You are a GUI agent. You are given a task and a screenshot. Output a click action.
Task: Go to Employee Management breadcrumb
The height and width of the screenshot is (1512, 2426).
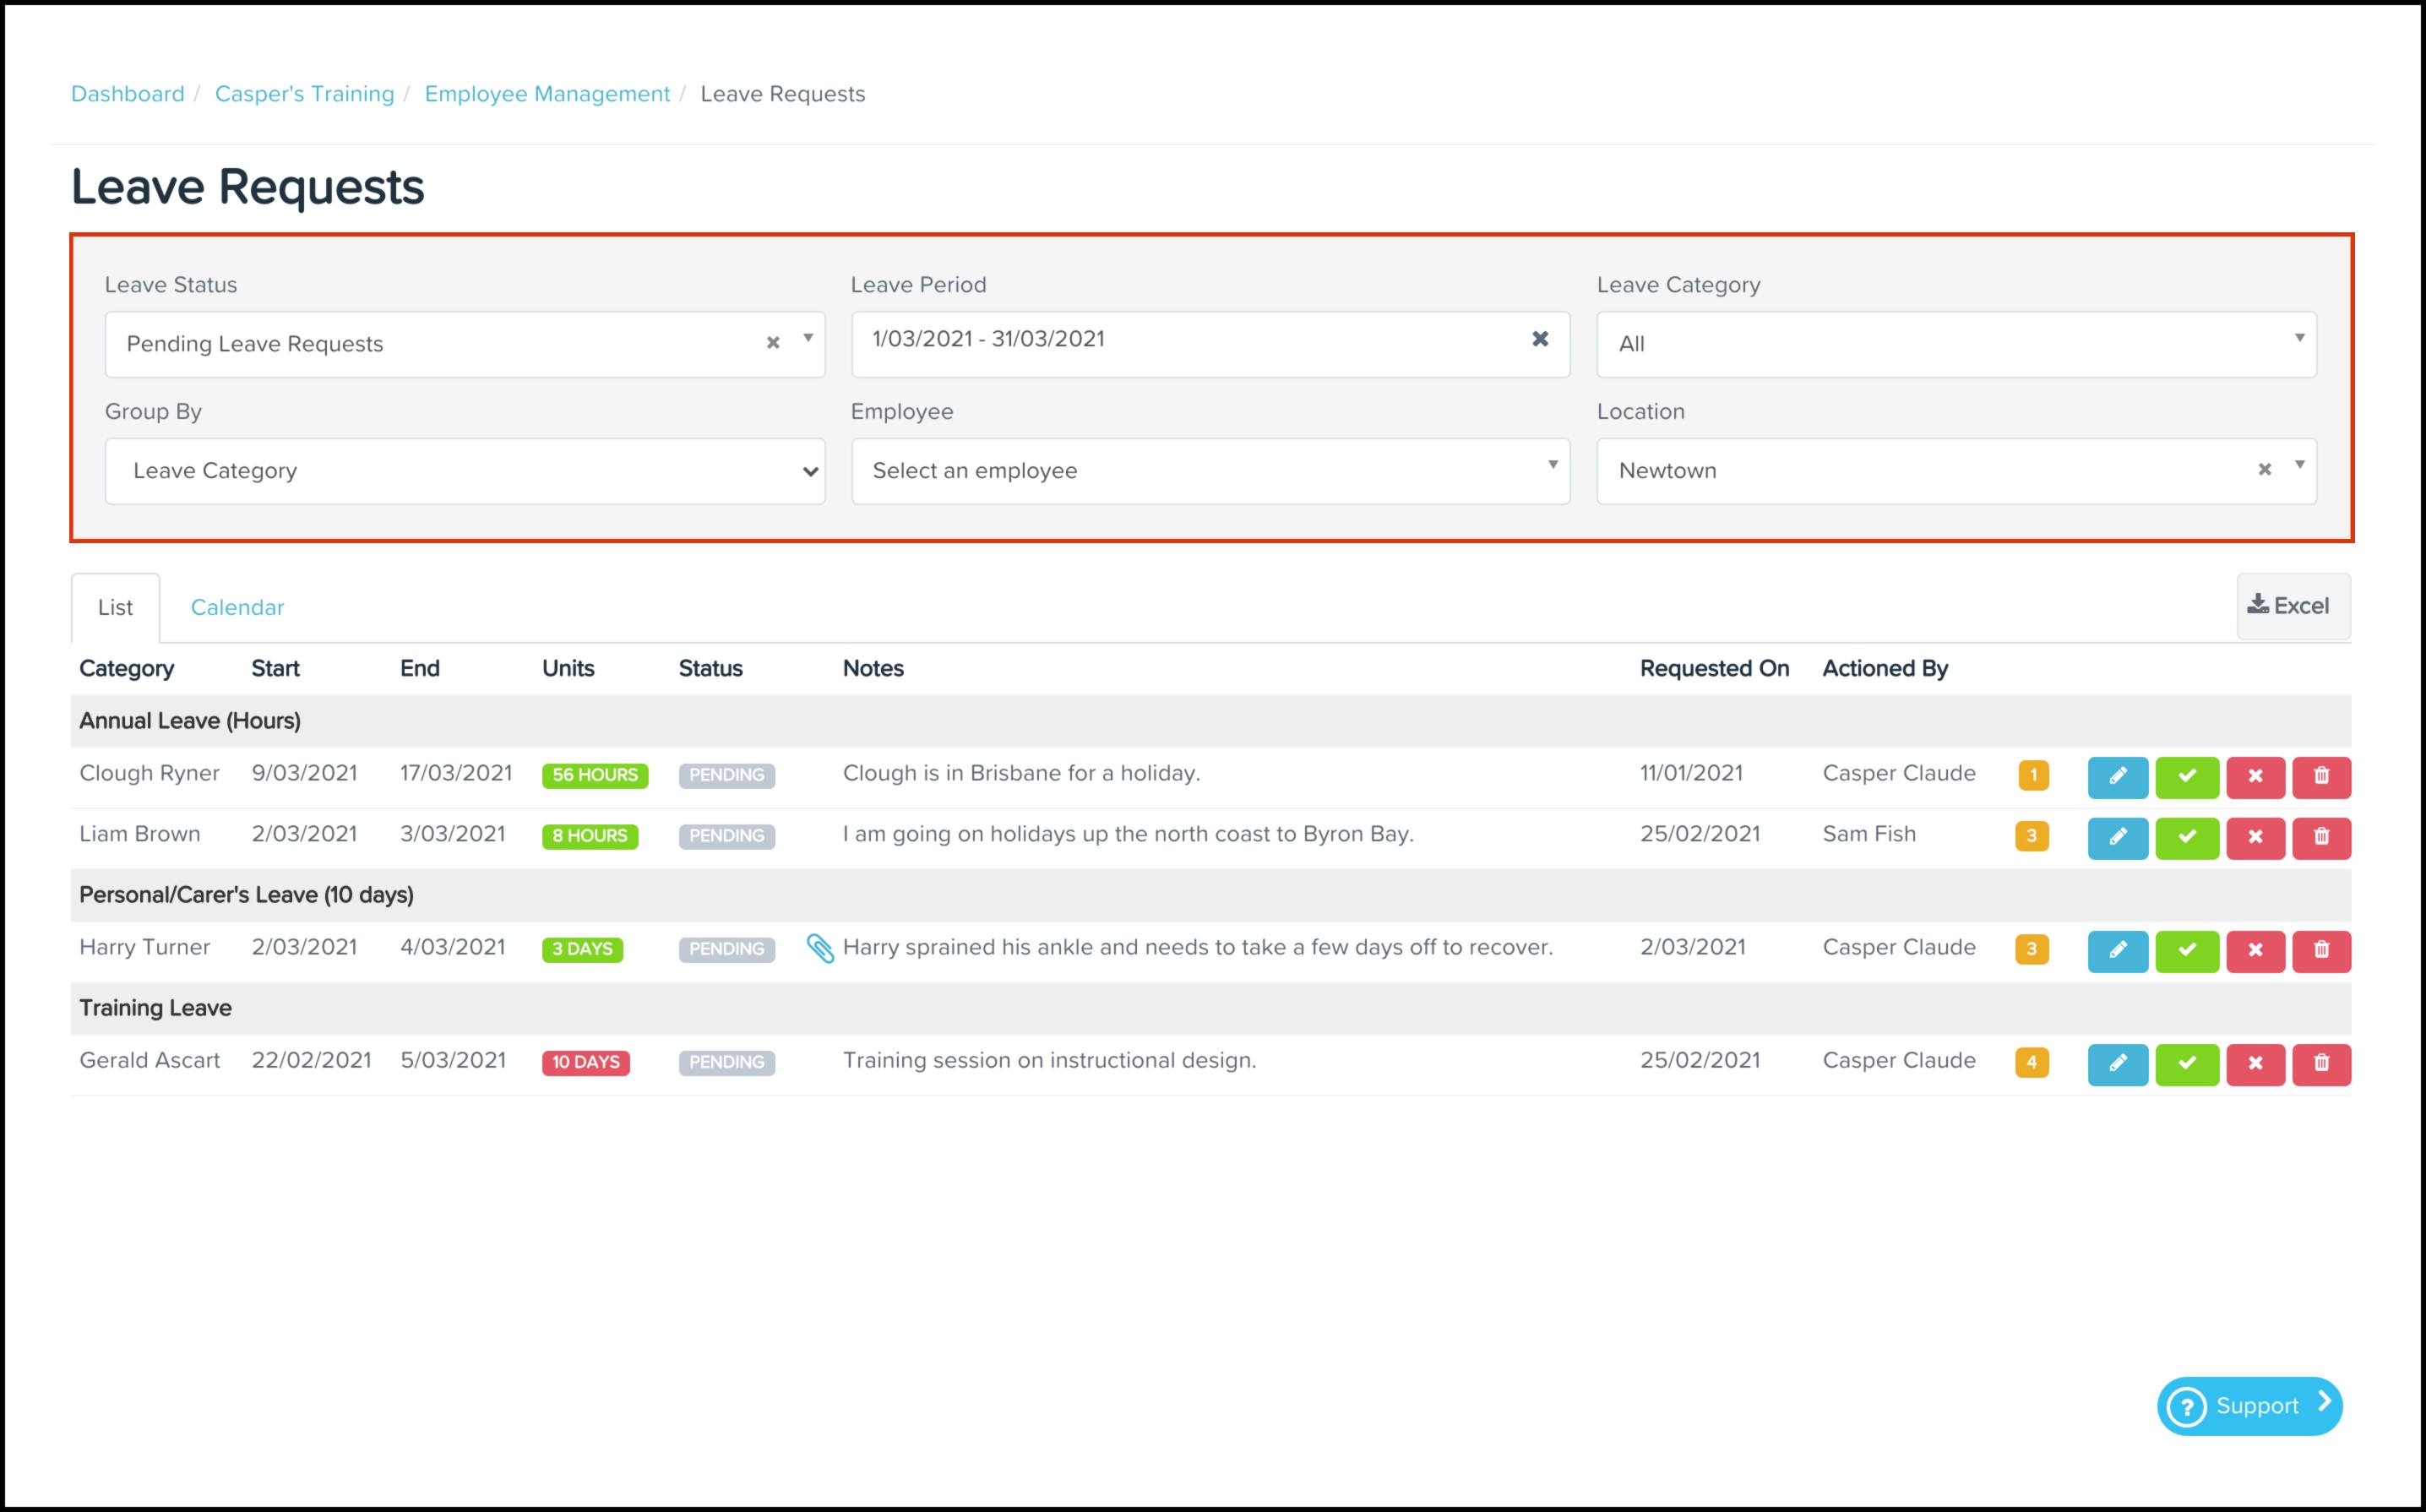click(x=547, y=94)
